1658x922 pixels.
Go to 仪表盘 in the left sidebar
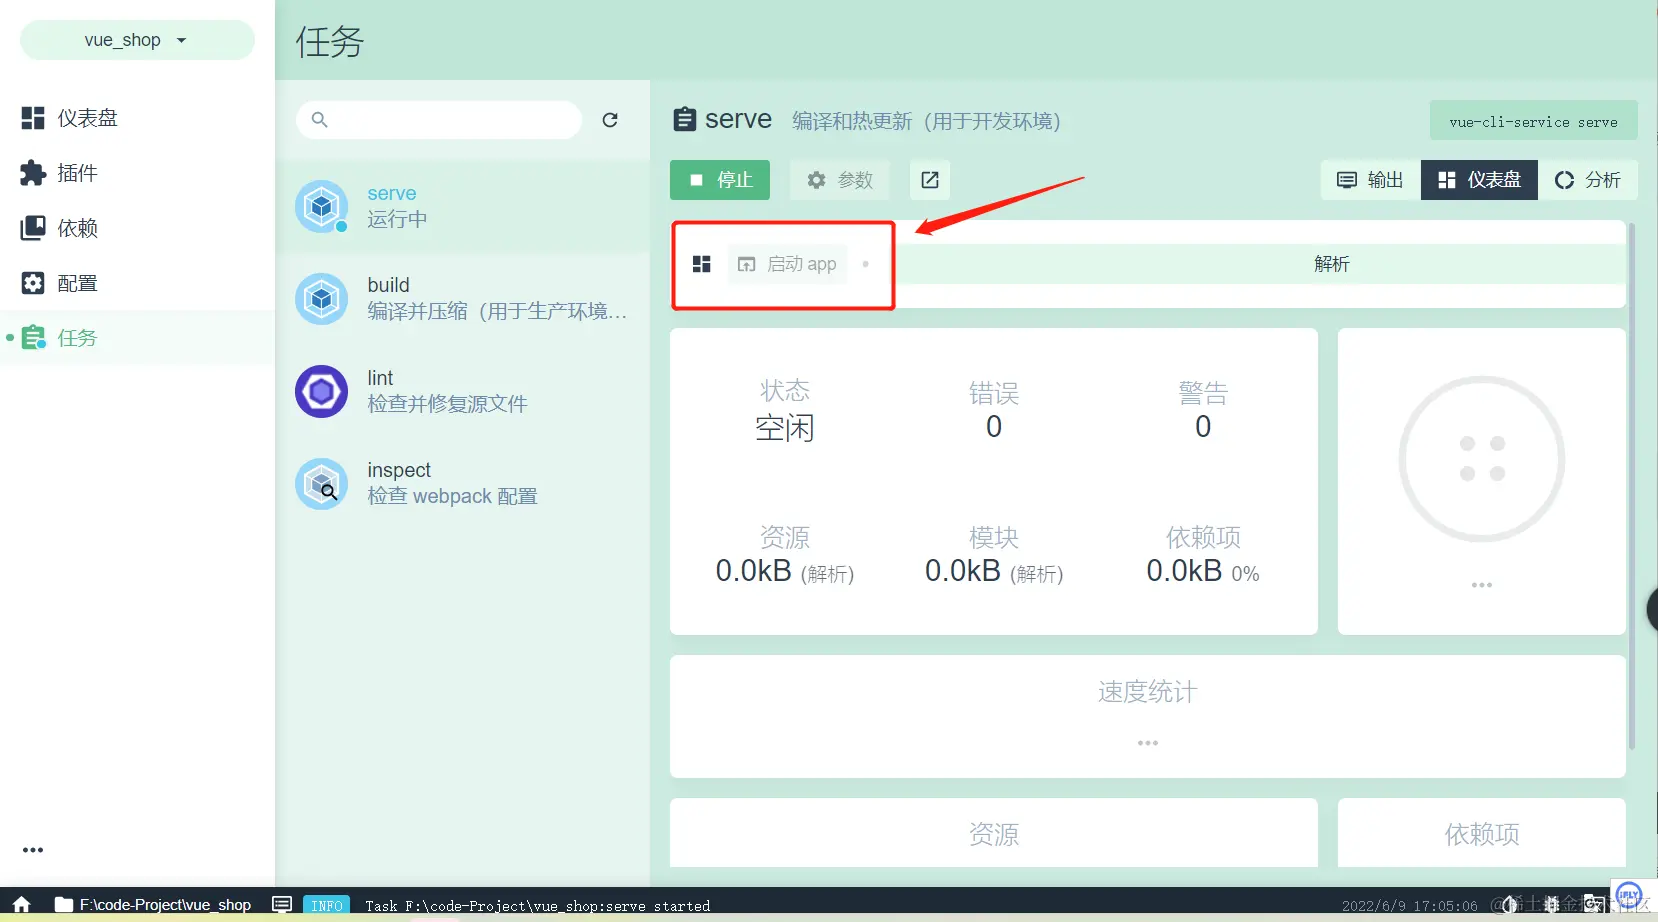coord(137,118)
